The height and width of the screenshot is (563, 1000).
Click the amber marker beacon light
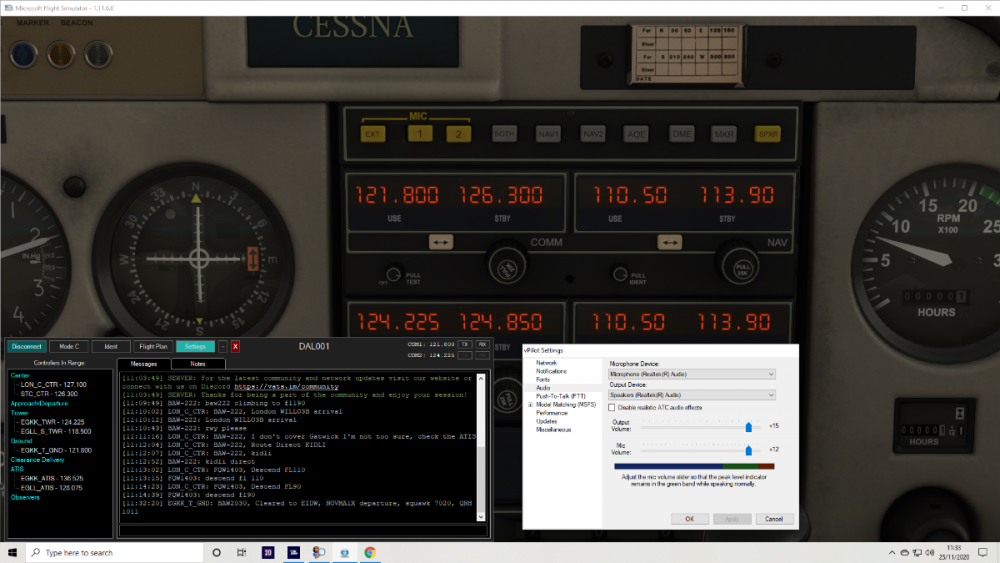[x=61, y=55]
